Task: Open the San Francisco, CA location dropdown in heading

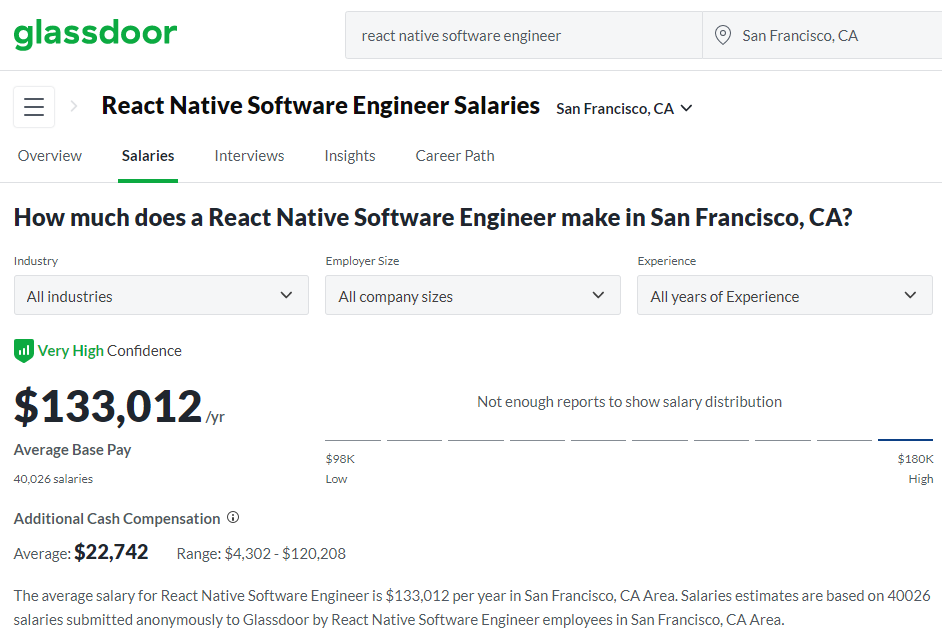Action: (x=624, y=109)
